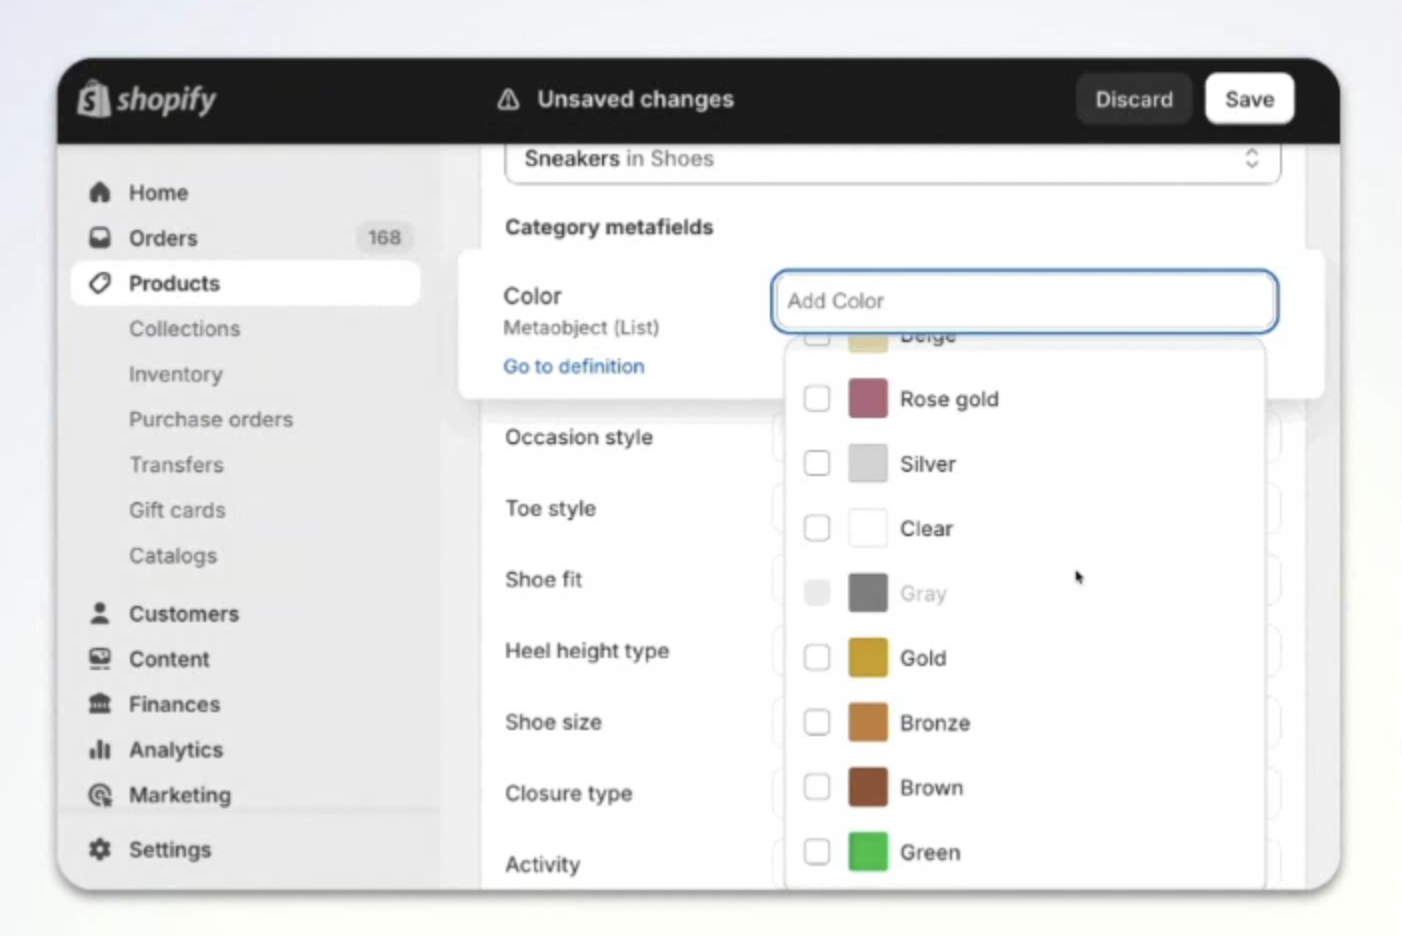This screenshot has width=1402, height=936.
Task: Check the Bronze color checkbox
Action: [x=817, y=722]
